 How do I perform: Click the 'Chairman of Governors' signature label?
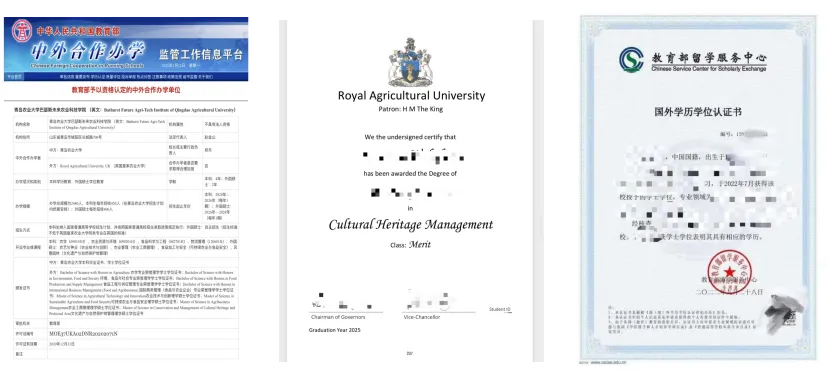click(338, 317)
